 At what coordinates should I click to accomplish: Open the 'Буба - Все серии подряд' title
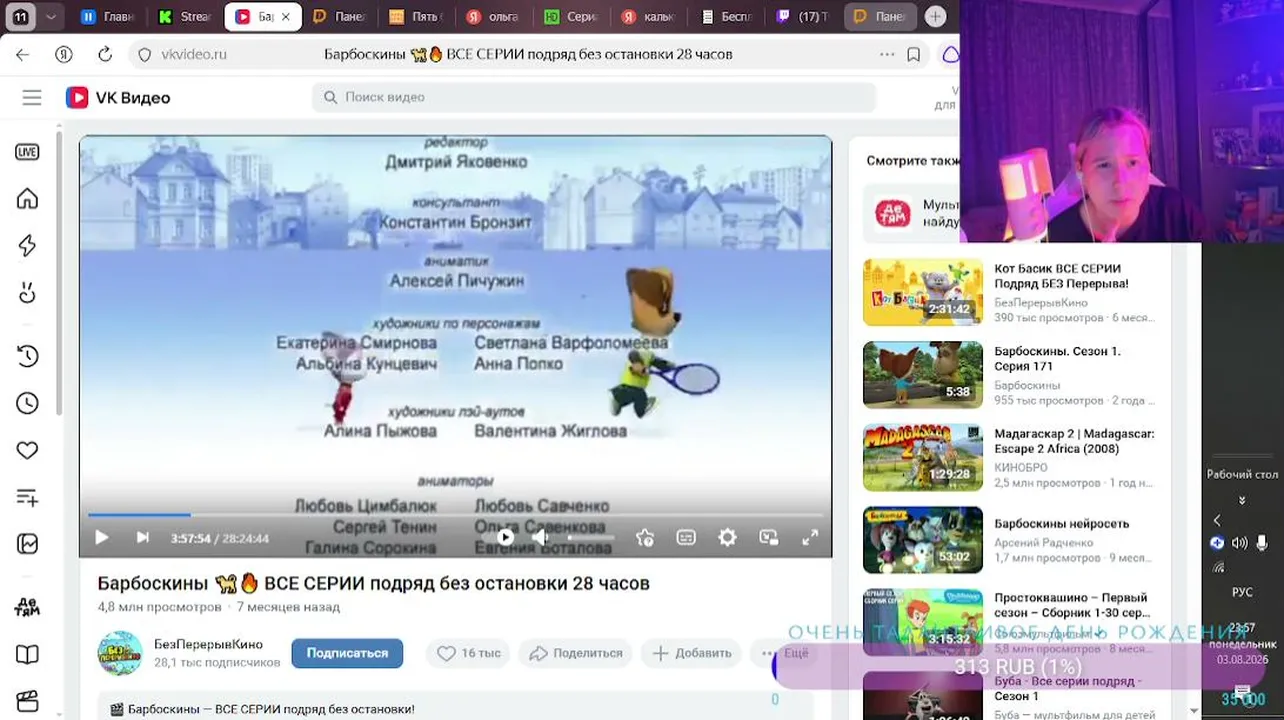pos(1067,688)
